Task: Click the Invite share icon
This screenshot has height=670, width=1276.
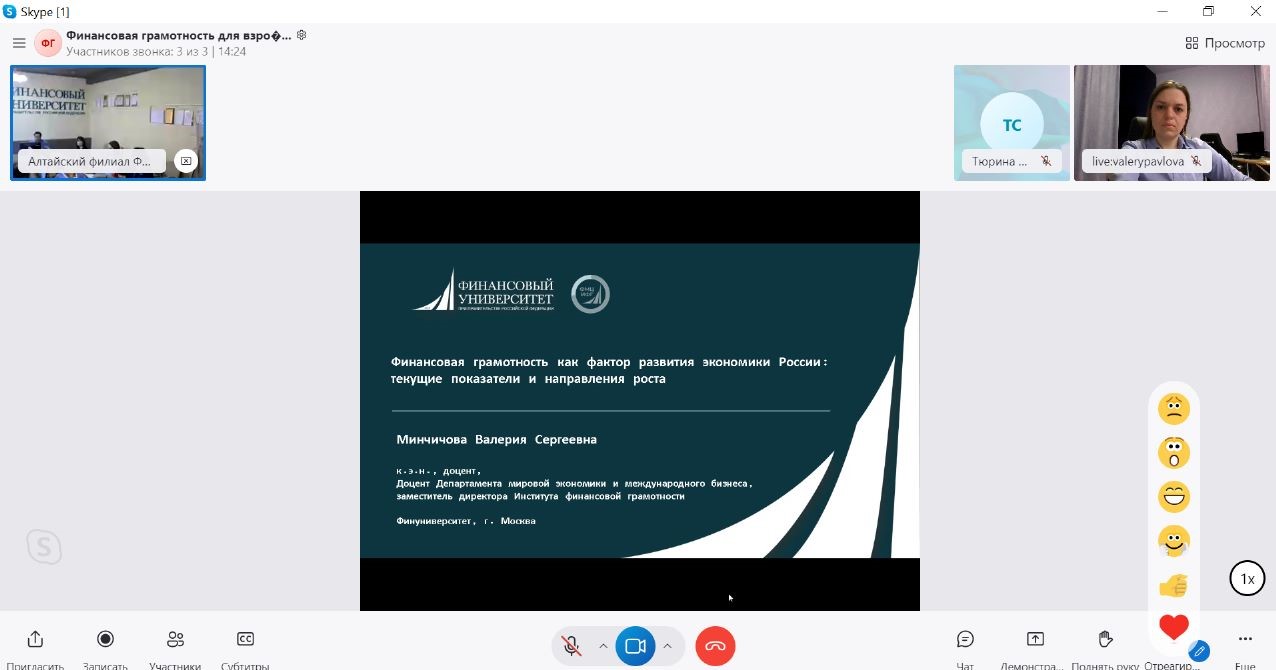Action: pos(35,640)
